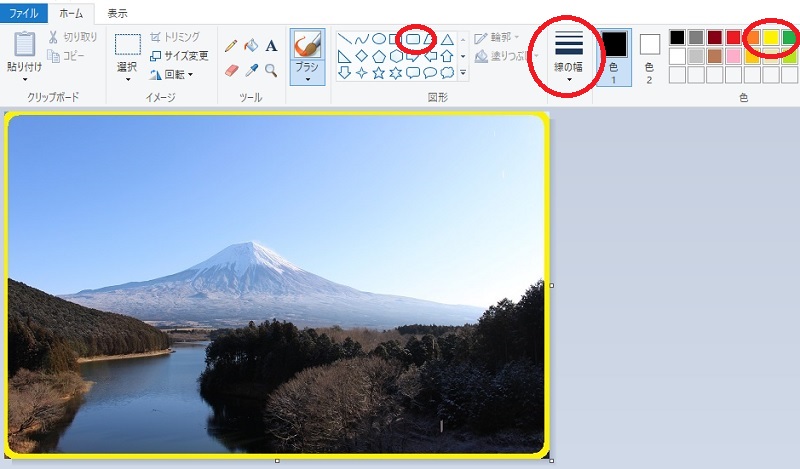The height and width of the screenshot is (469, 800).
Task: Open the ファイル menu
Action: (23, 14)
